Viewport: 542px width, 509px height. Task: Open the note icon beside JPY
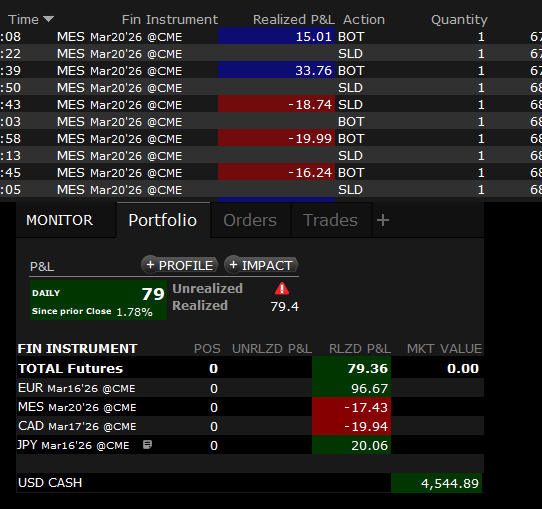(148, 444)
